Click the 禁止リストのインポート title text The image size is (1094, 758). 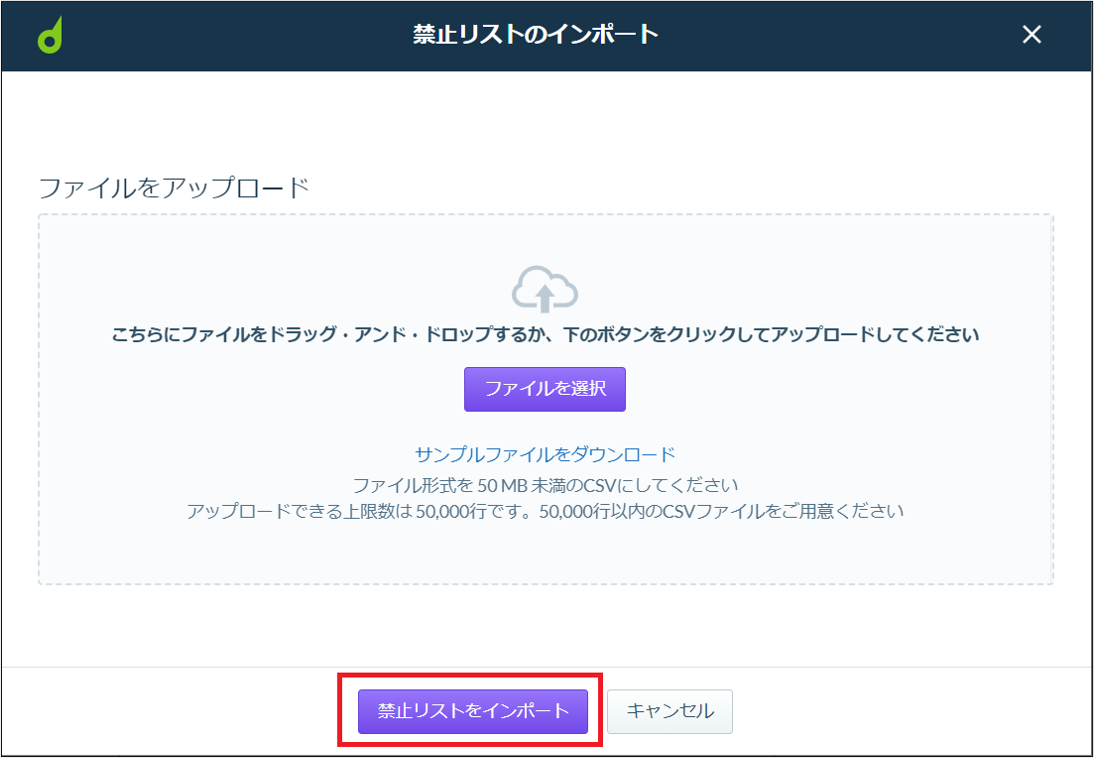click(x=535, y=35)
